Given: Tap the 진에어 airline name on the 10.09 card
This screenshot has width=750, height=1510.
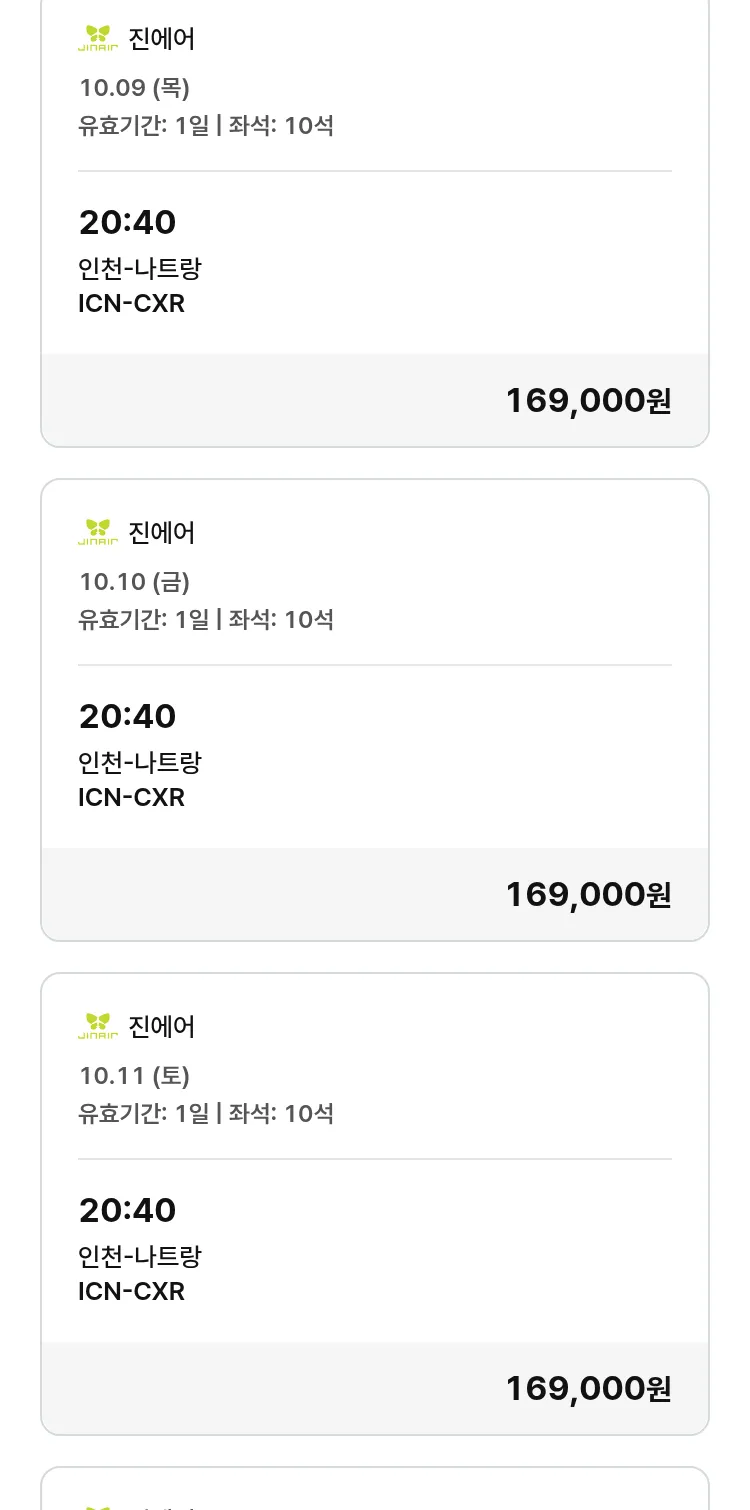Looking at the screenshot, I should 162,39.
